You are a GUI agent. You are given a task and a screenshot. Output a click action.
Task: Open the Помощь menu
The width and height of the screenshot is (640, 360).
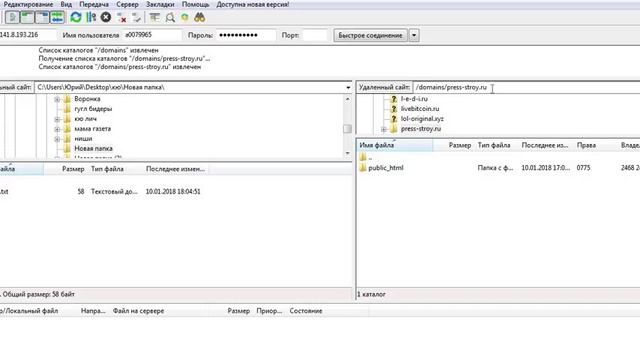(195, 4)
